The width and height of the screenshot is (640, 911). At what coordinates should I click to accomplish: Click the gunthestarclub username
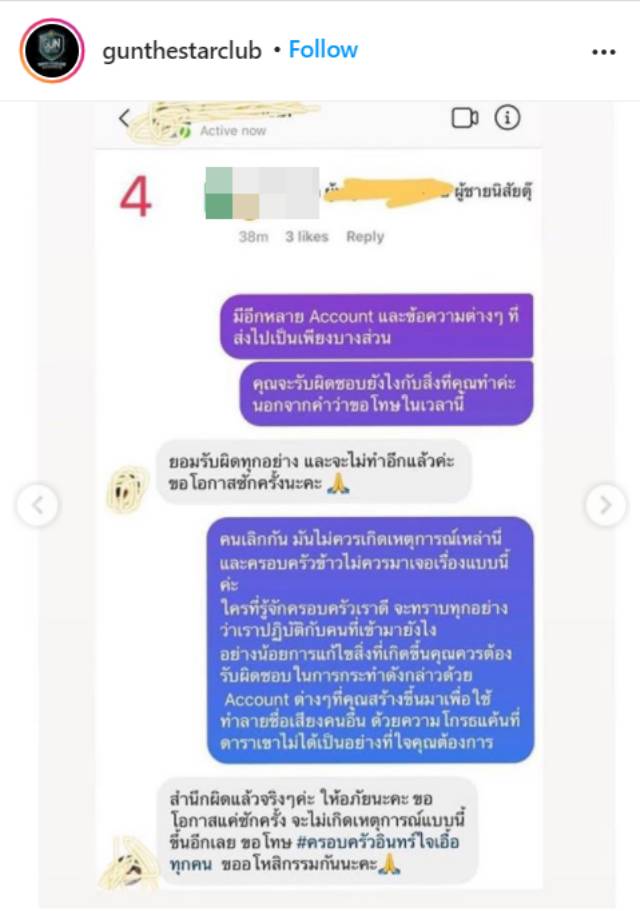pos(182,51)
